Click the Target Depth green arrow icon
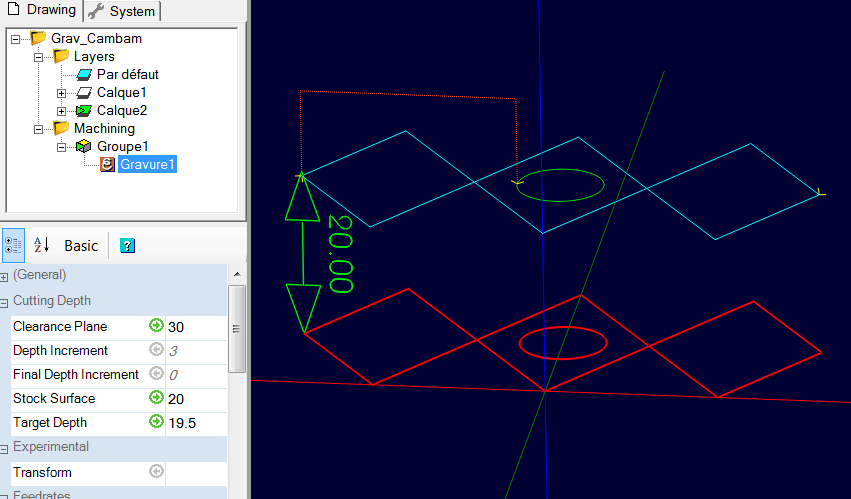Image resolution: width=851 pixels, height=499 pixels. (x=156, y=421)
